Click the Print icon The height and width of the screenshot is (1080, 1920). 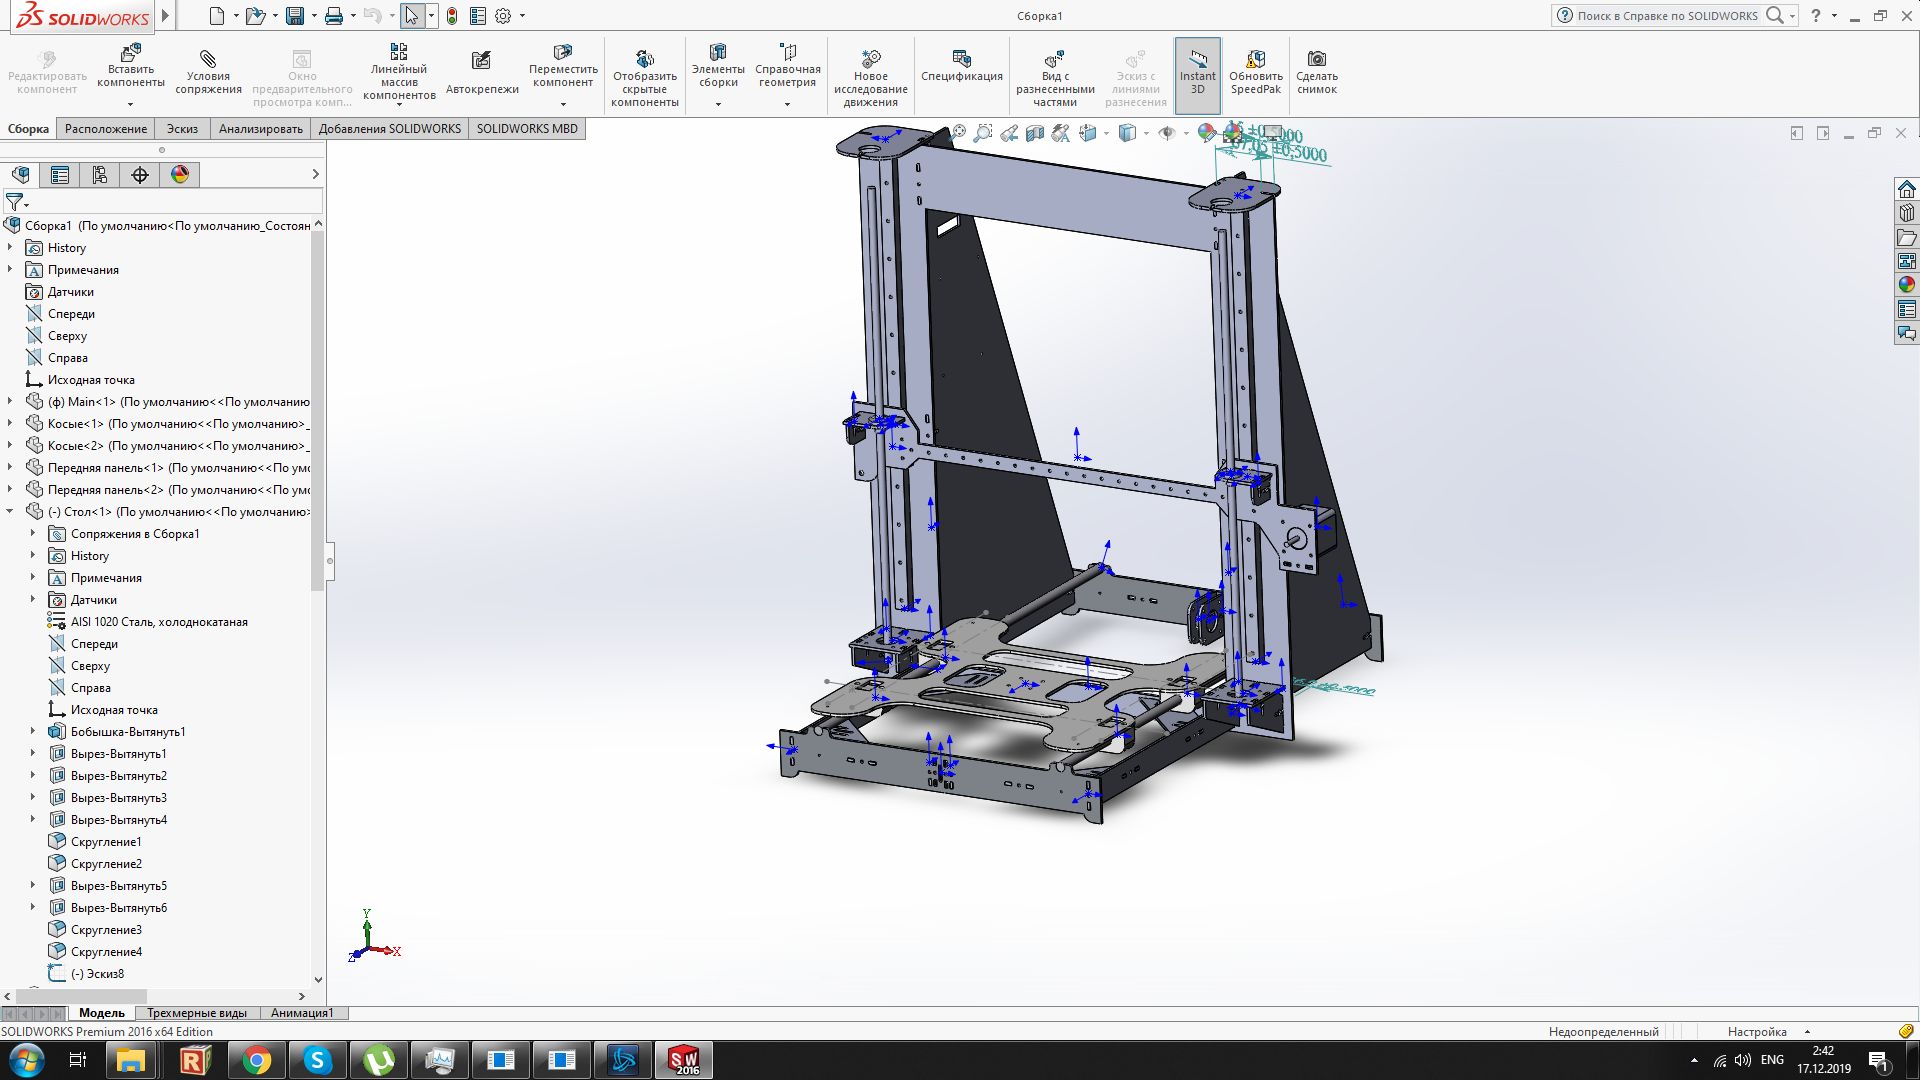pyautogui.click(x=334, y=16)
